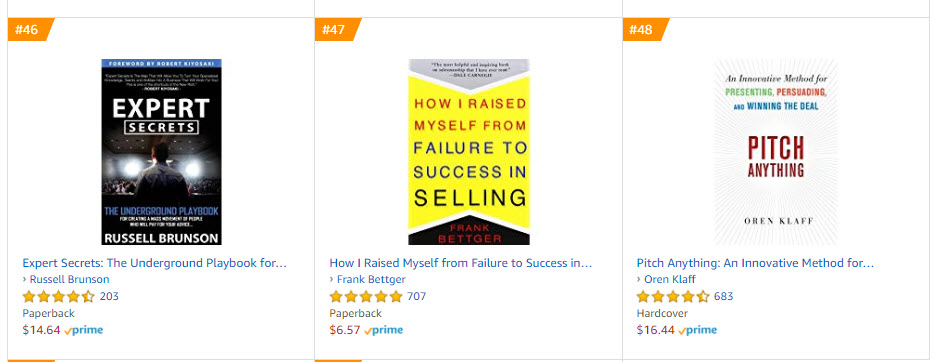Open the yellow Failure to Success cover
939x362 pixels.
click(x=469, y=152)
